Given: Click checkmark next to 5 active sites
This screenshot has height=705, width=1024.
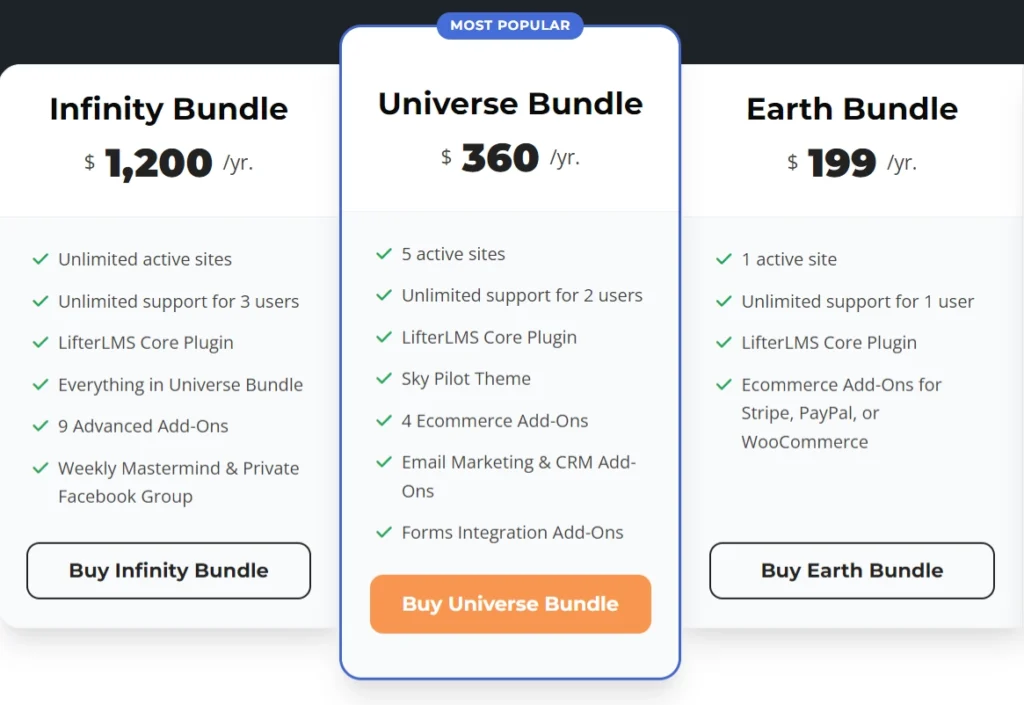Looking at the screenshot, I should click(384, 254).
